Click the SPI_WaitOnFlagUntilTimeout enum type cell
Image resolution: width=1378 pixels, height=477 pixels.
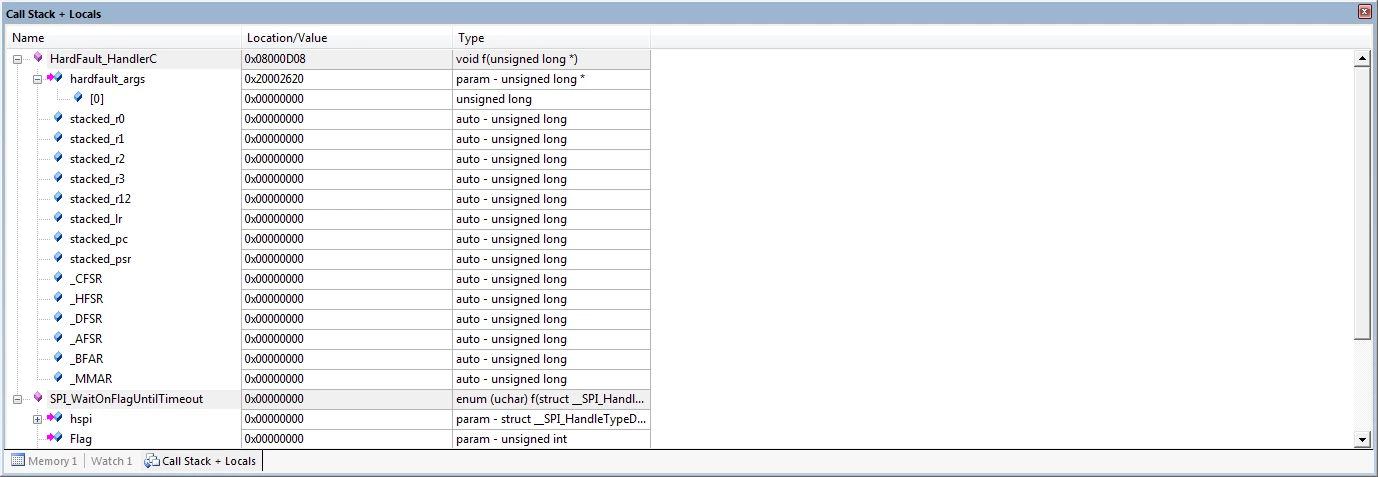551,399
